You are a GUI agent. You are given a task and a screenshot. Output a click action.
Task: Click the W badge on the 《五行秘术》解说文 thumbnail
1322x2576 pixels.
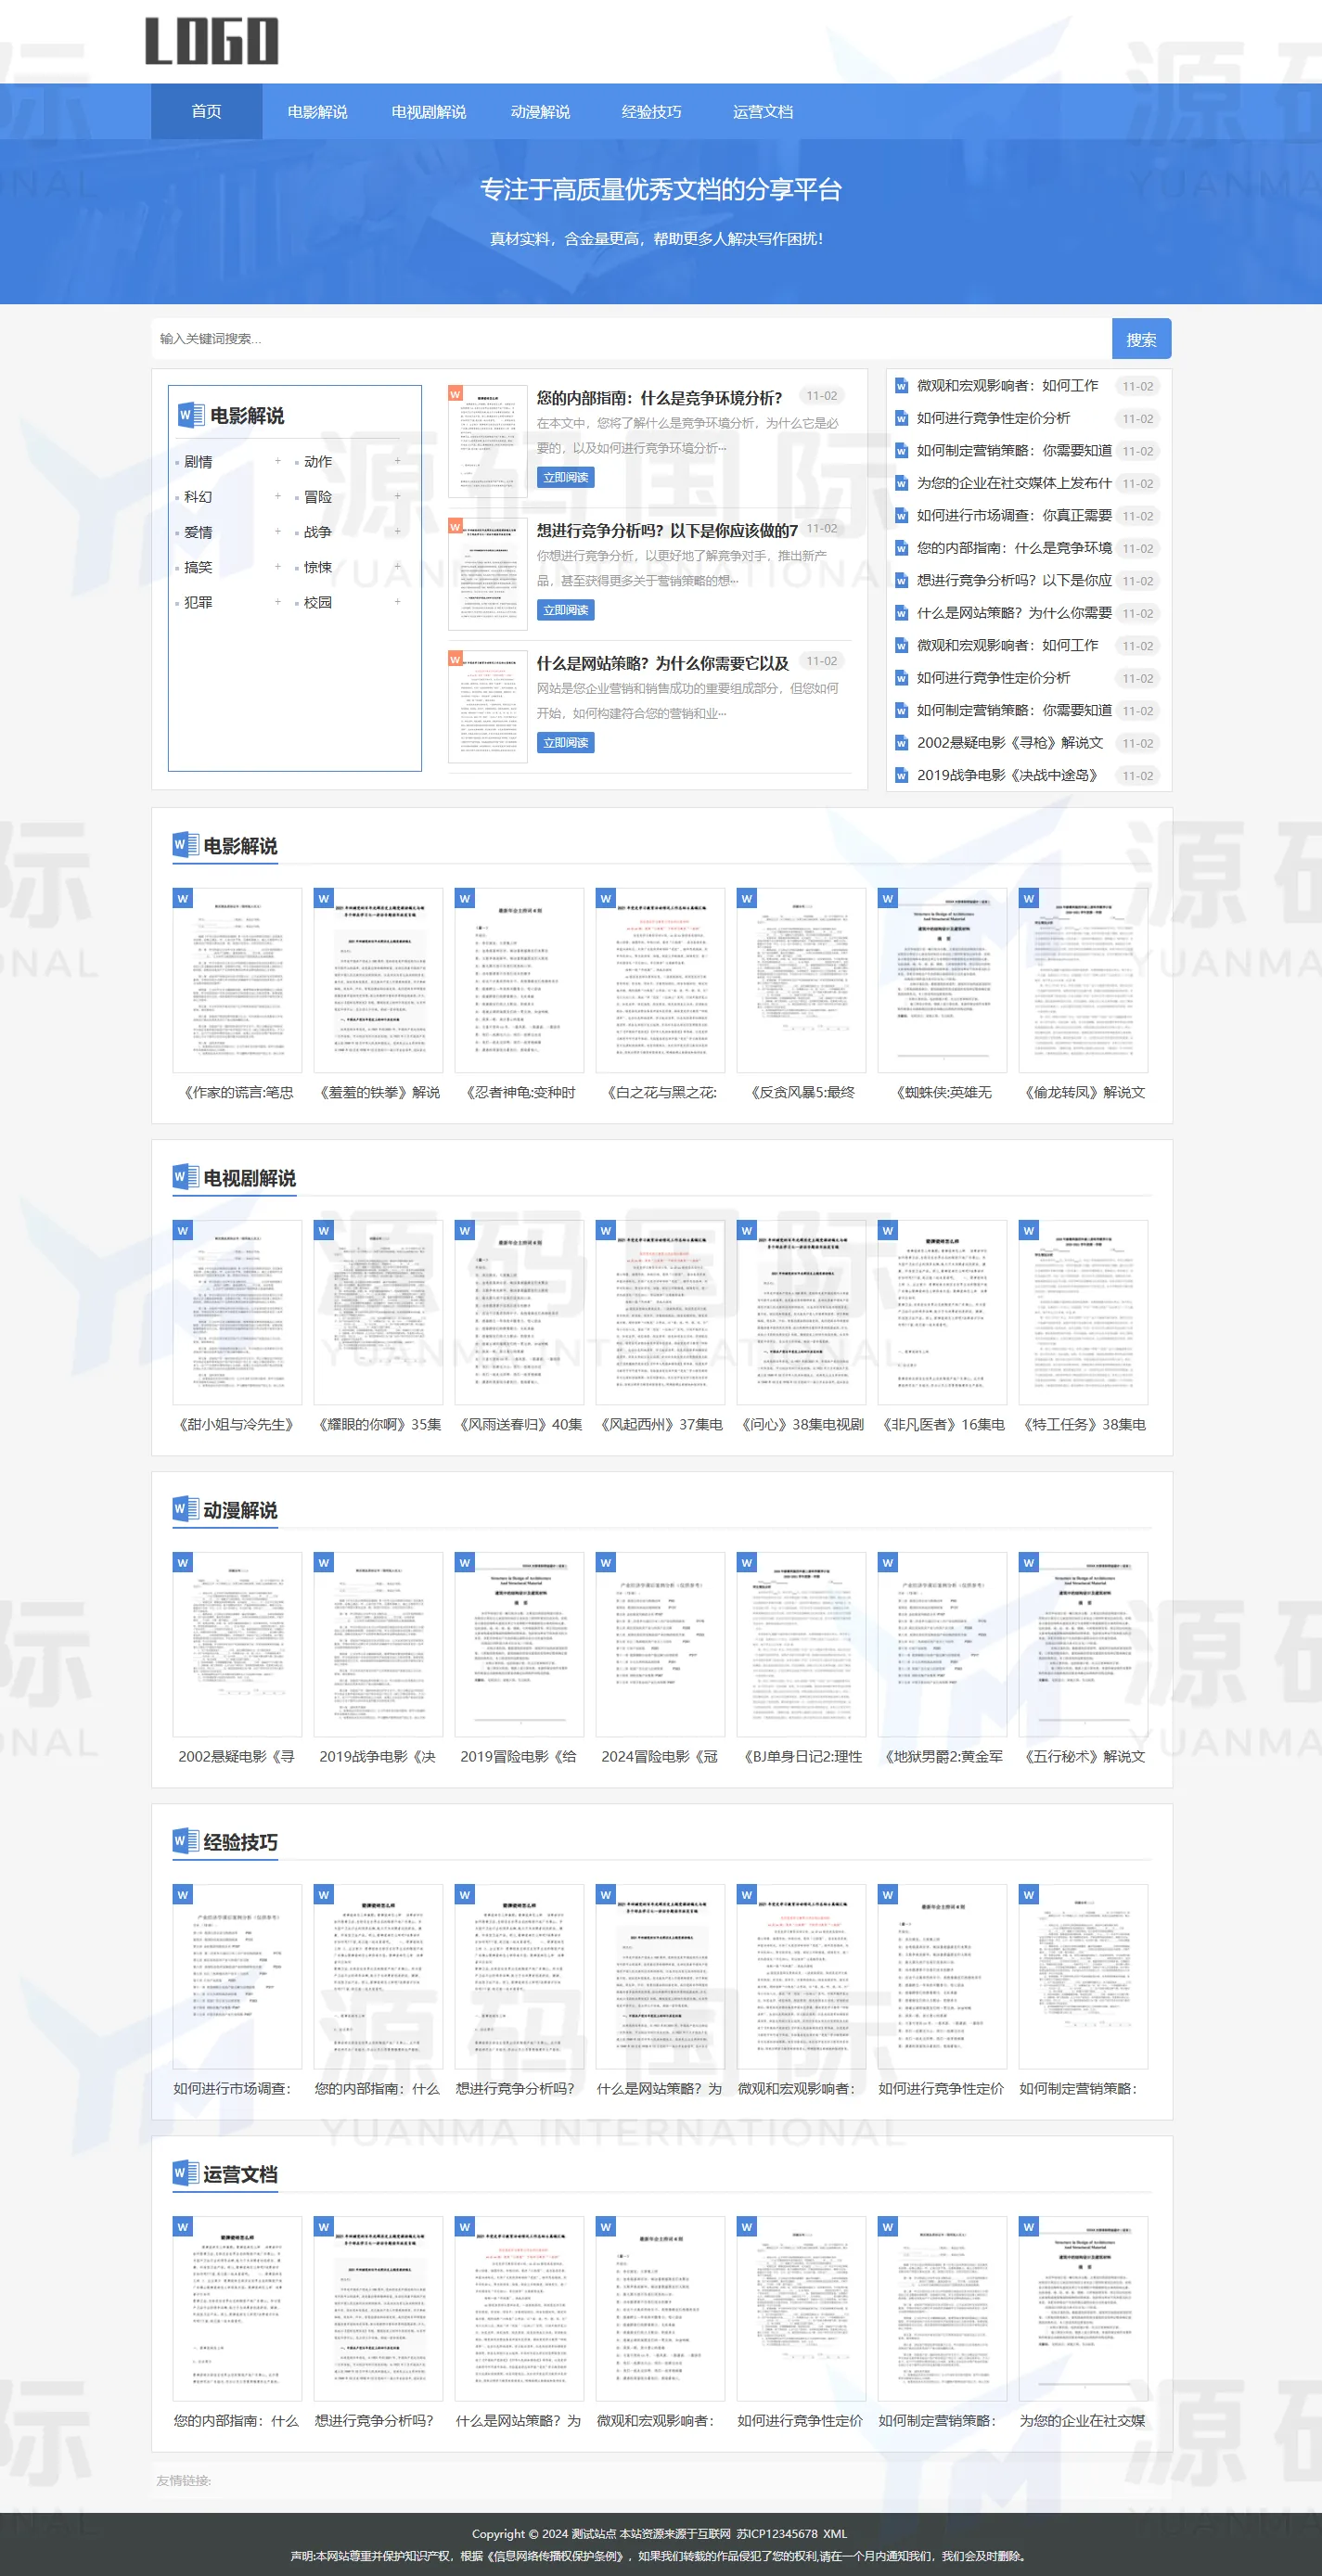point(1028,1562)
